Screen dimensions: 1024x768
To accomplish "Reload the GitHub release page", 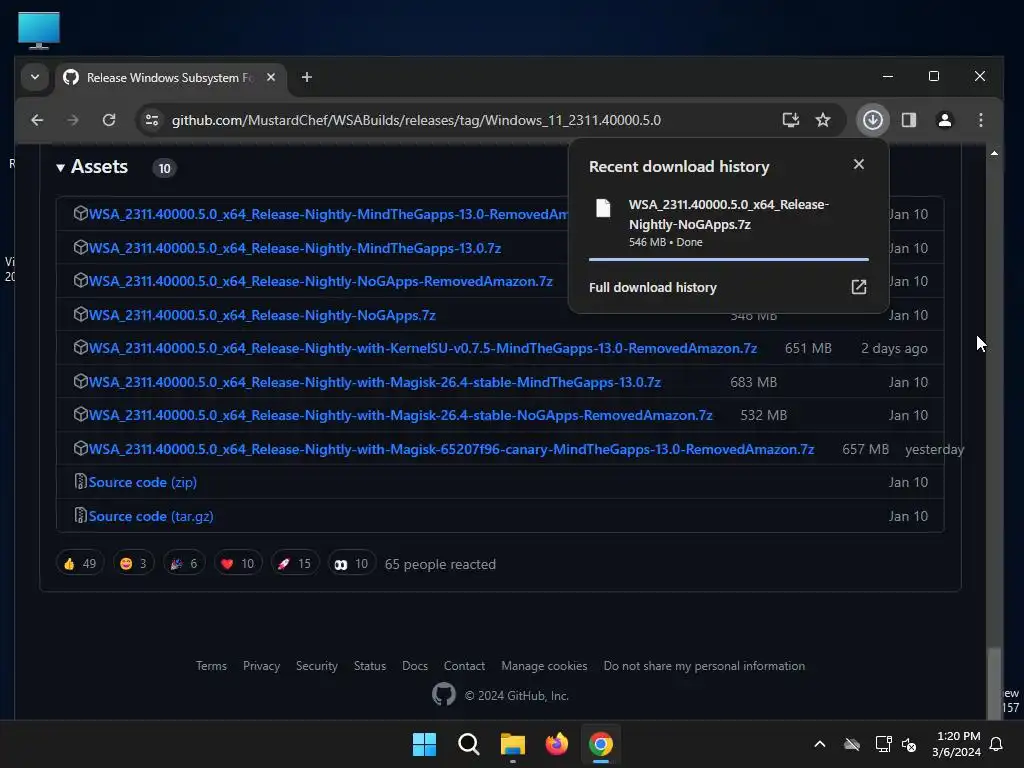I will point(109,120).
